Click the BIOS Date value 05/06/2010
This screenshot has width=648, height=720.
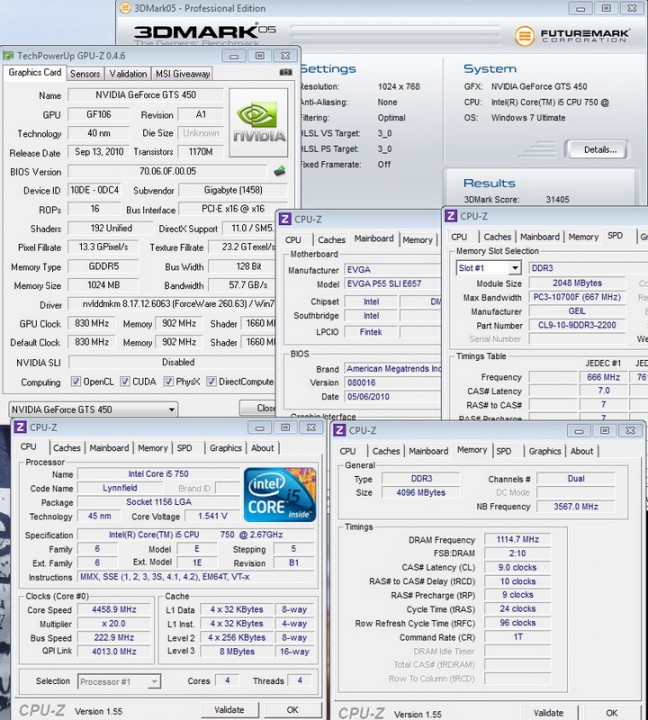click(393, 397)
